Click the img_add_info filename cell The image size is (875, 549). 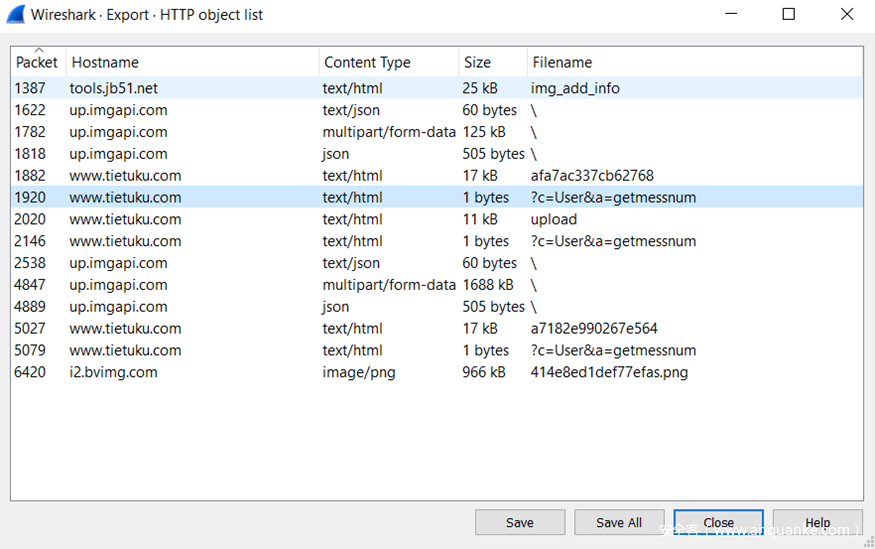(575, 88)
